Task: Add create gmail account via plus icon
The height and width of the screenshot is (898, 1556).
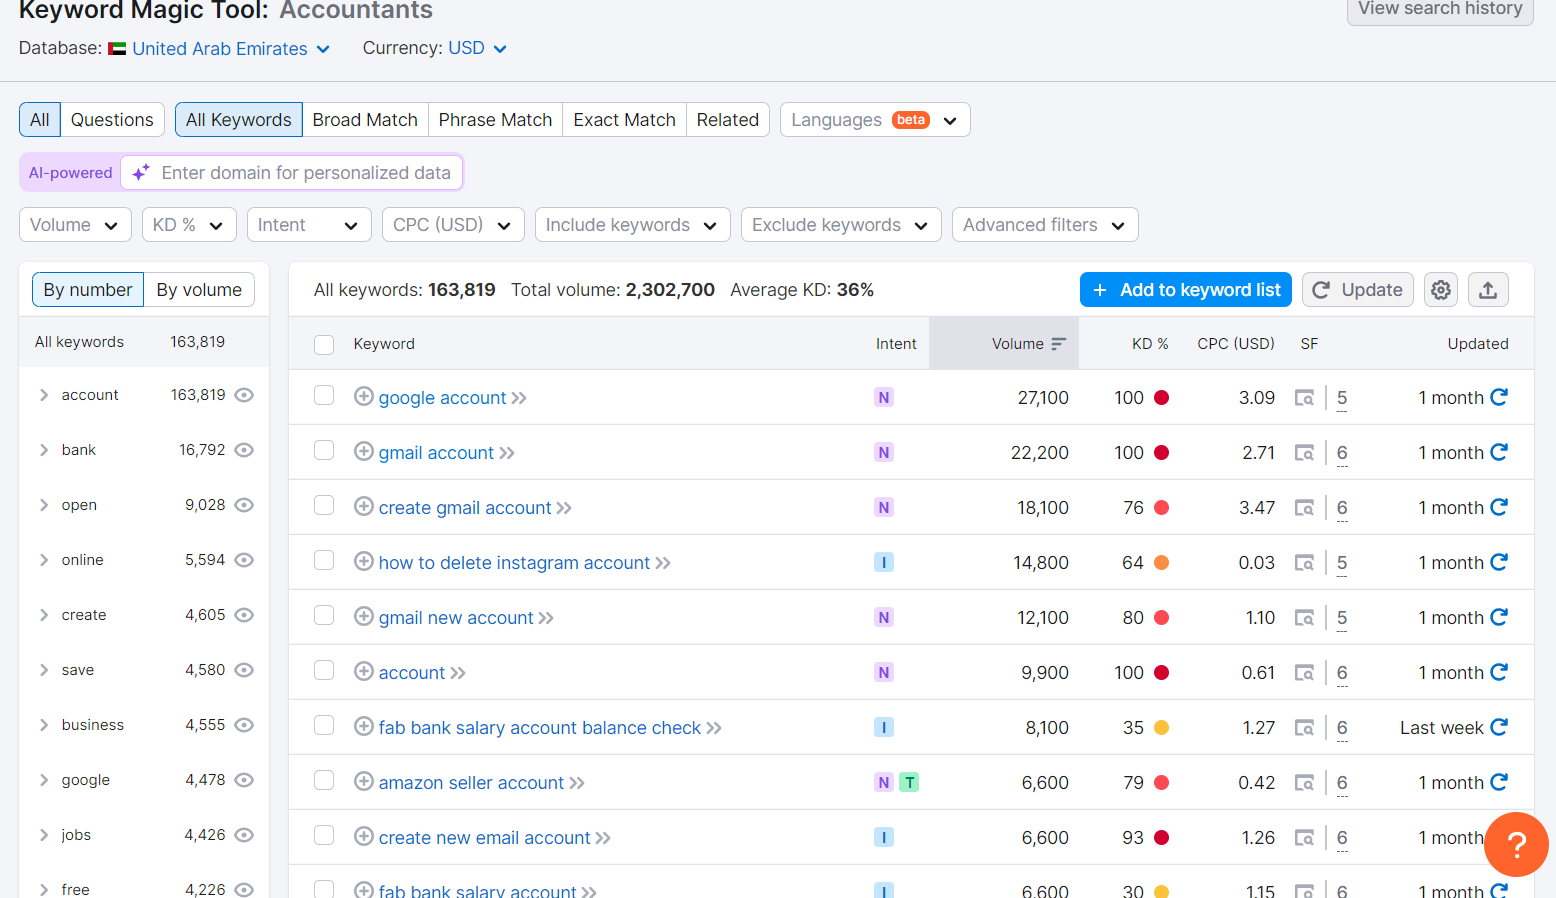Action: [364, 506]
